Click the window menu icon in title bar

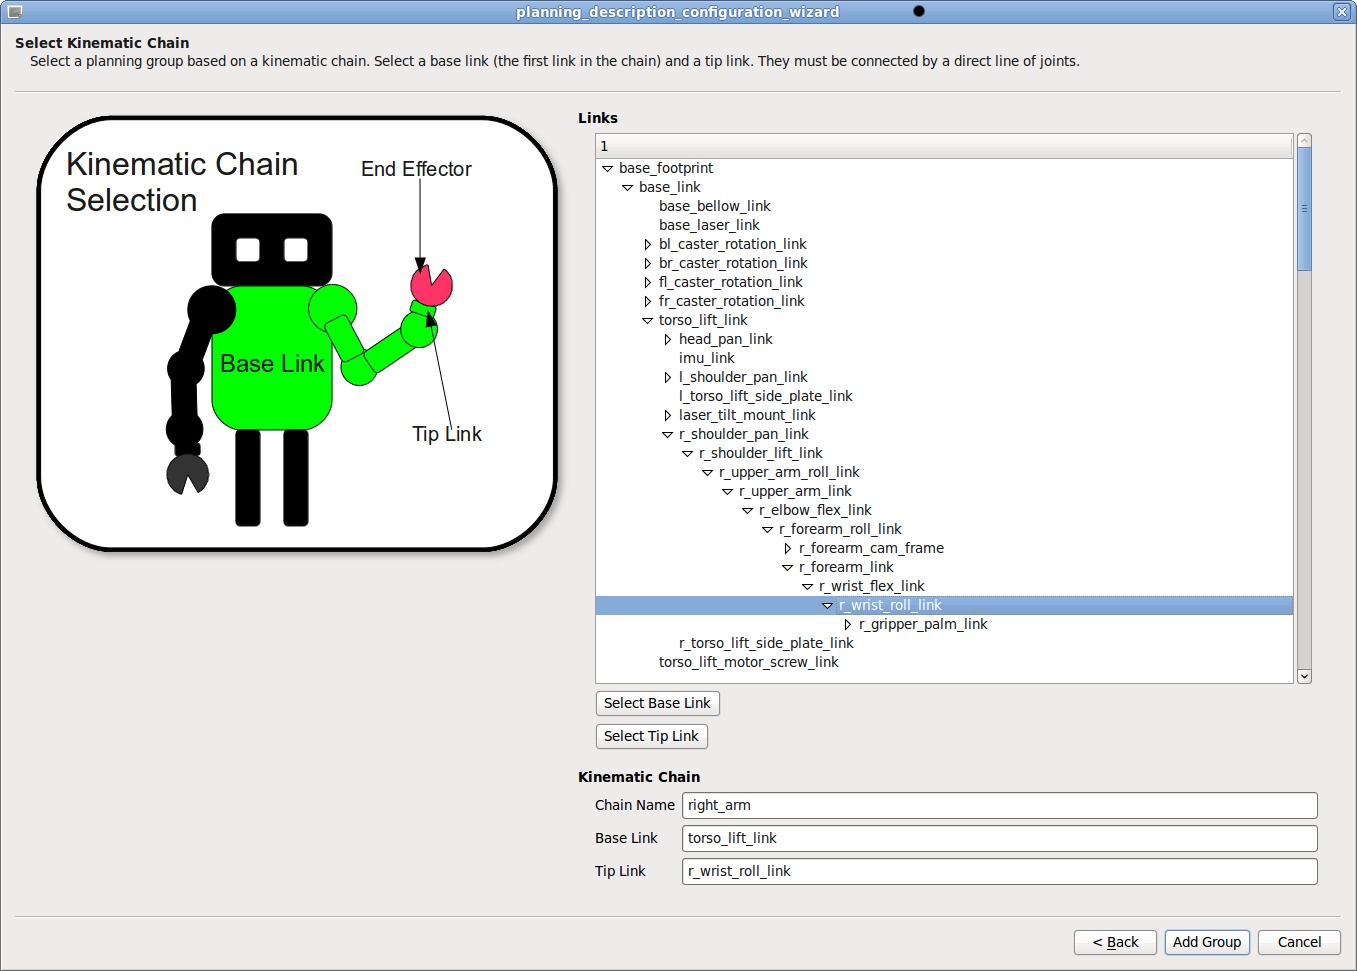[x=14, y=12]
